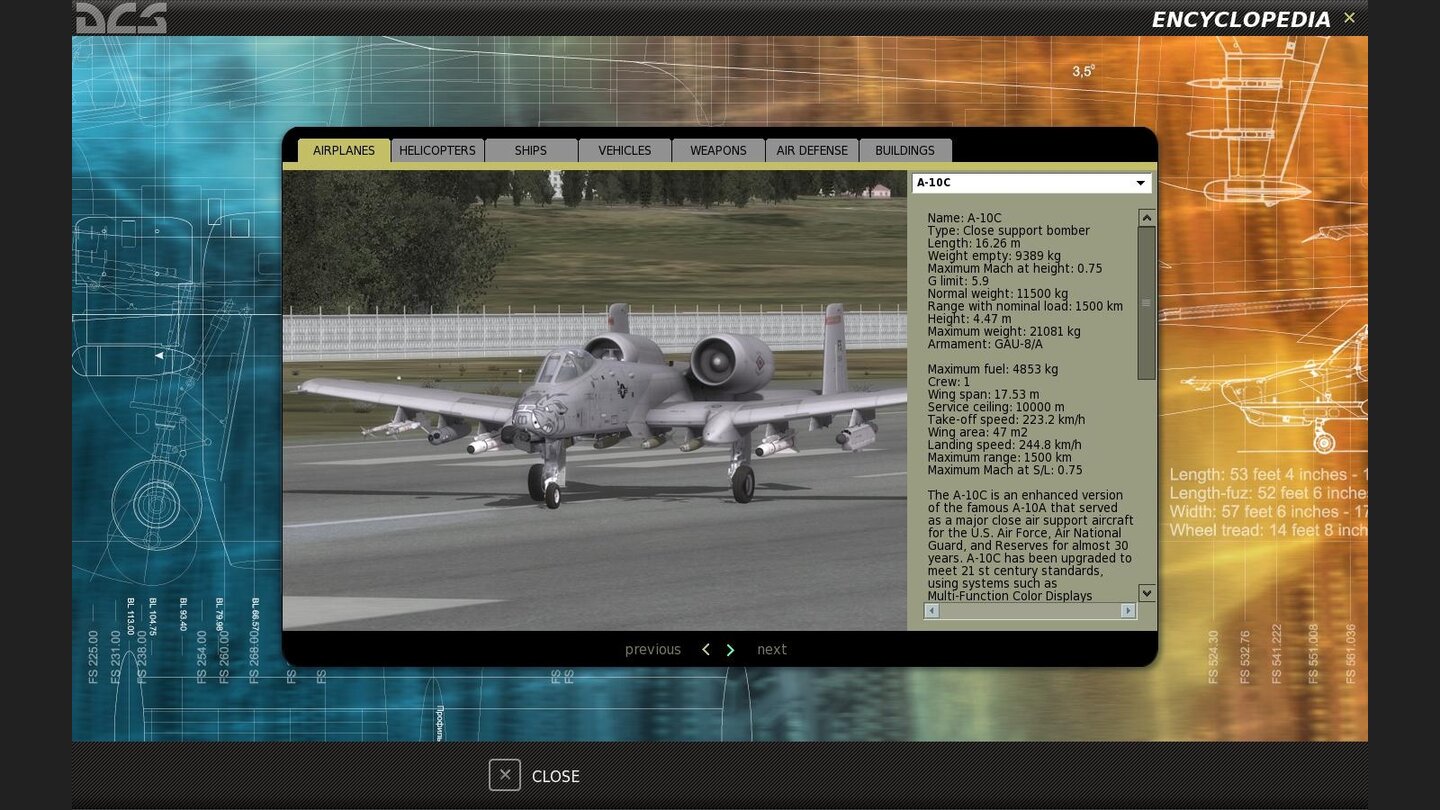
Task: Select the SHIPS tab
Action: tap(531, 150)
